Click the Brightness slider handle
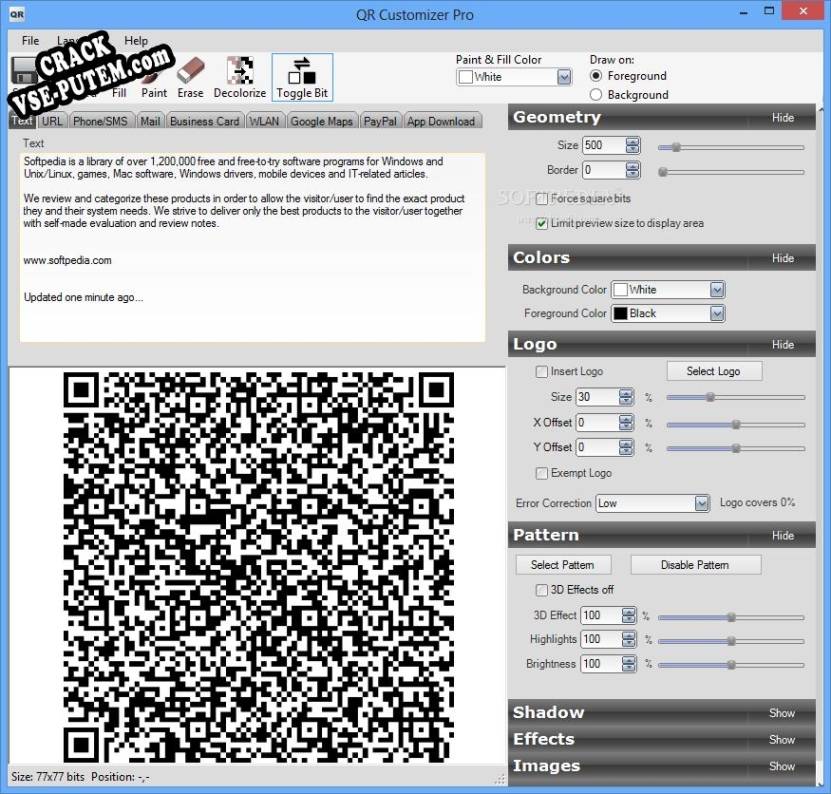 (x=731, y=665)
